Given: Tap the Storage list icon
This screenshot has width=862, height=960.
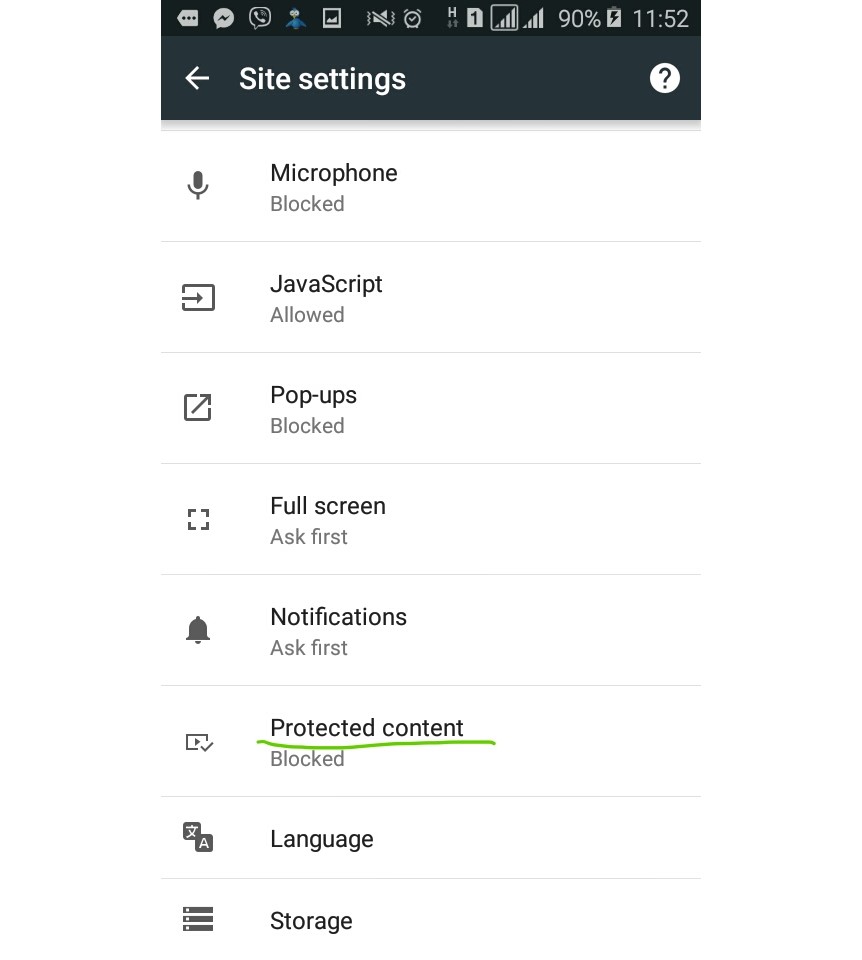Looking at the screenshot, I should [198, 919].
